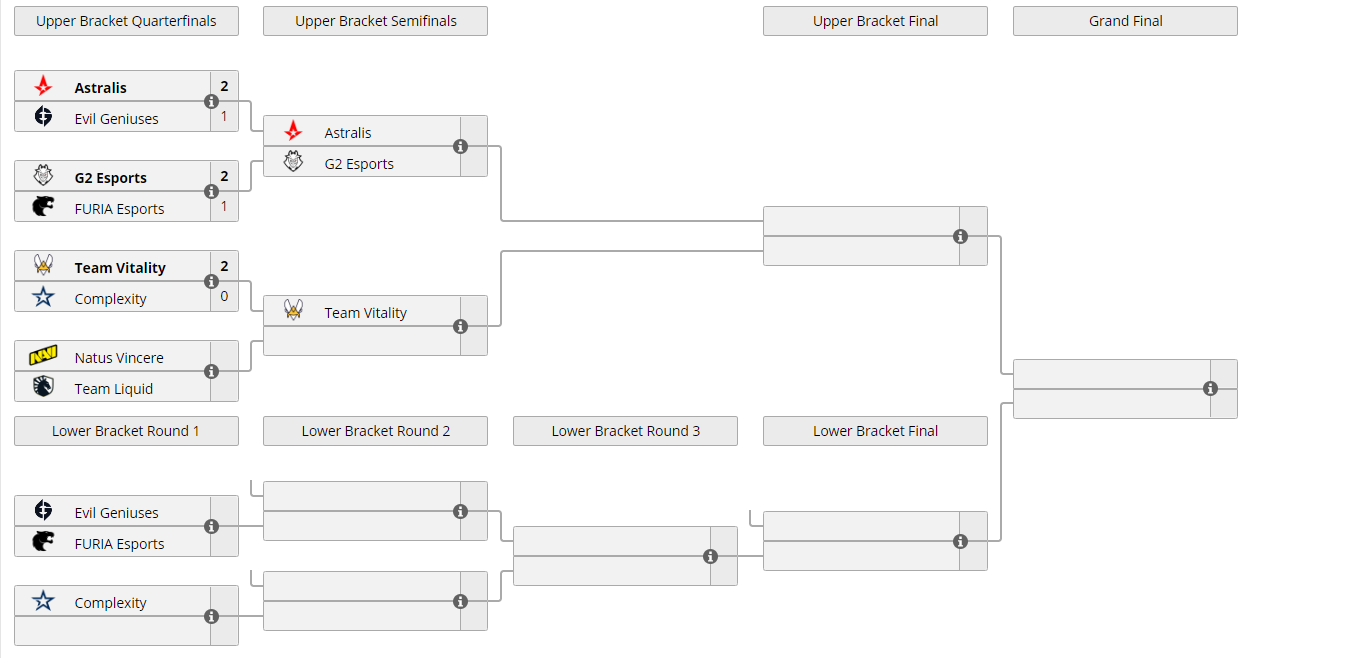
Task: Click the Astralis logo in the quarterfinals
Action: pyautogui.click(x=43, y=87)
